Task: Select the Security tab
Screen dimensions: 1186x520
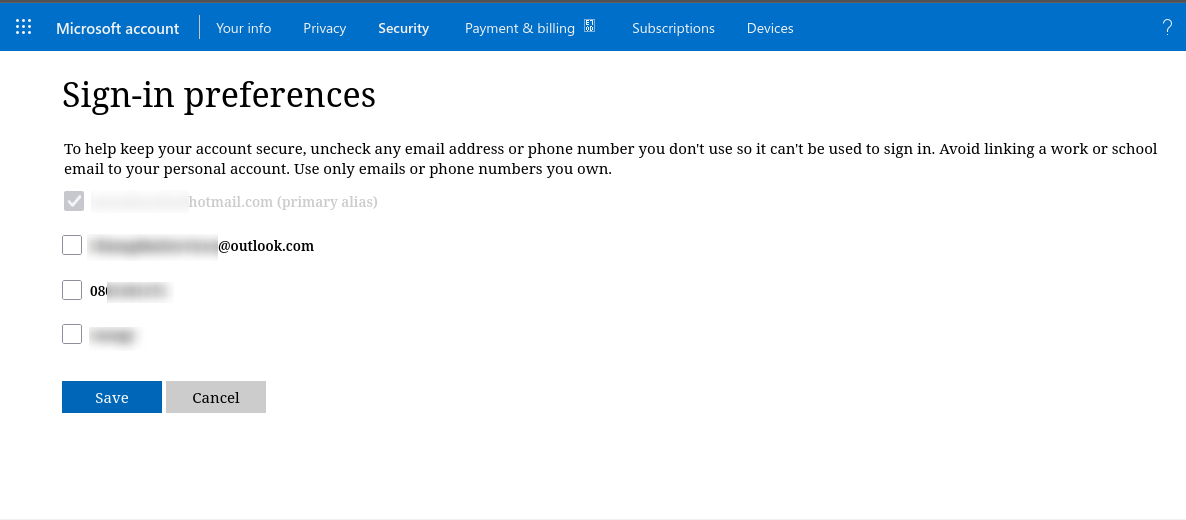Action: pos(403,28)
